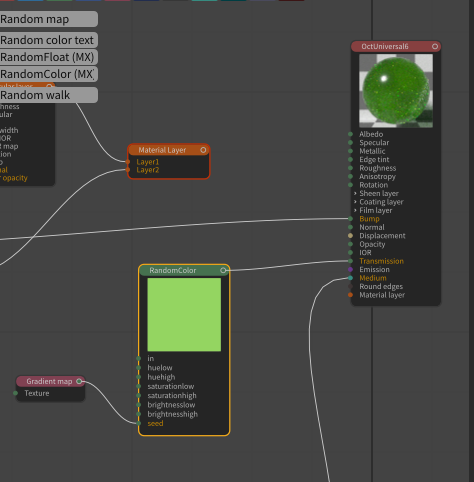Select the Material Layer node header

click(169, 150)
